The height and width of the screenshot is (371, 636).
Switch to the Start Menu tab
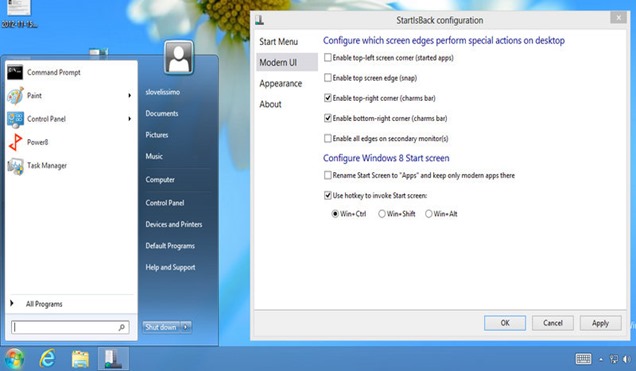(279, 42)
